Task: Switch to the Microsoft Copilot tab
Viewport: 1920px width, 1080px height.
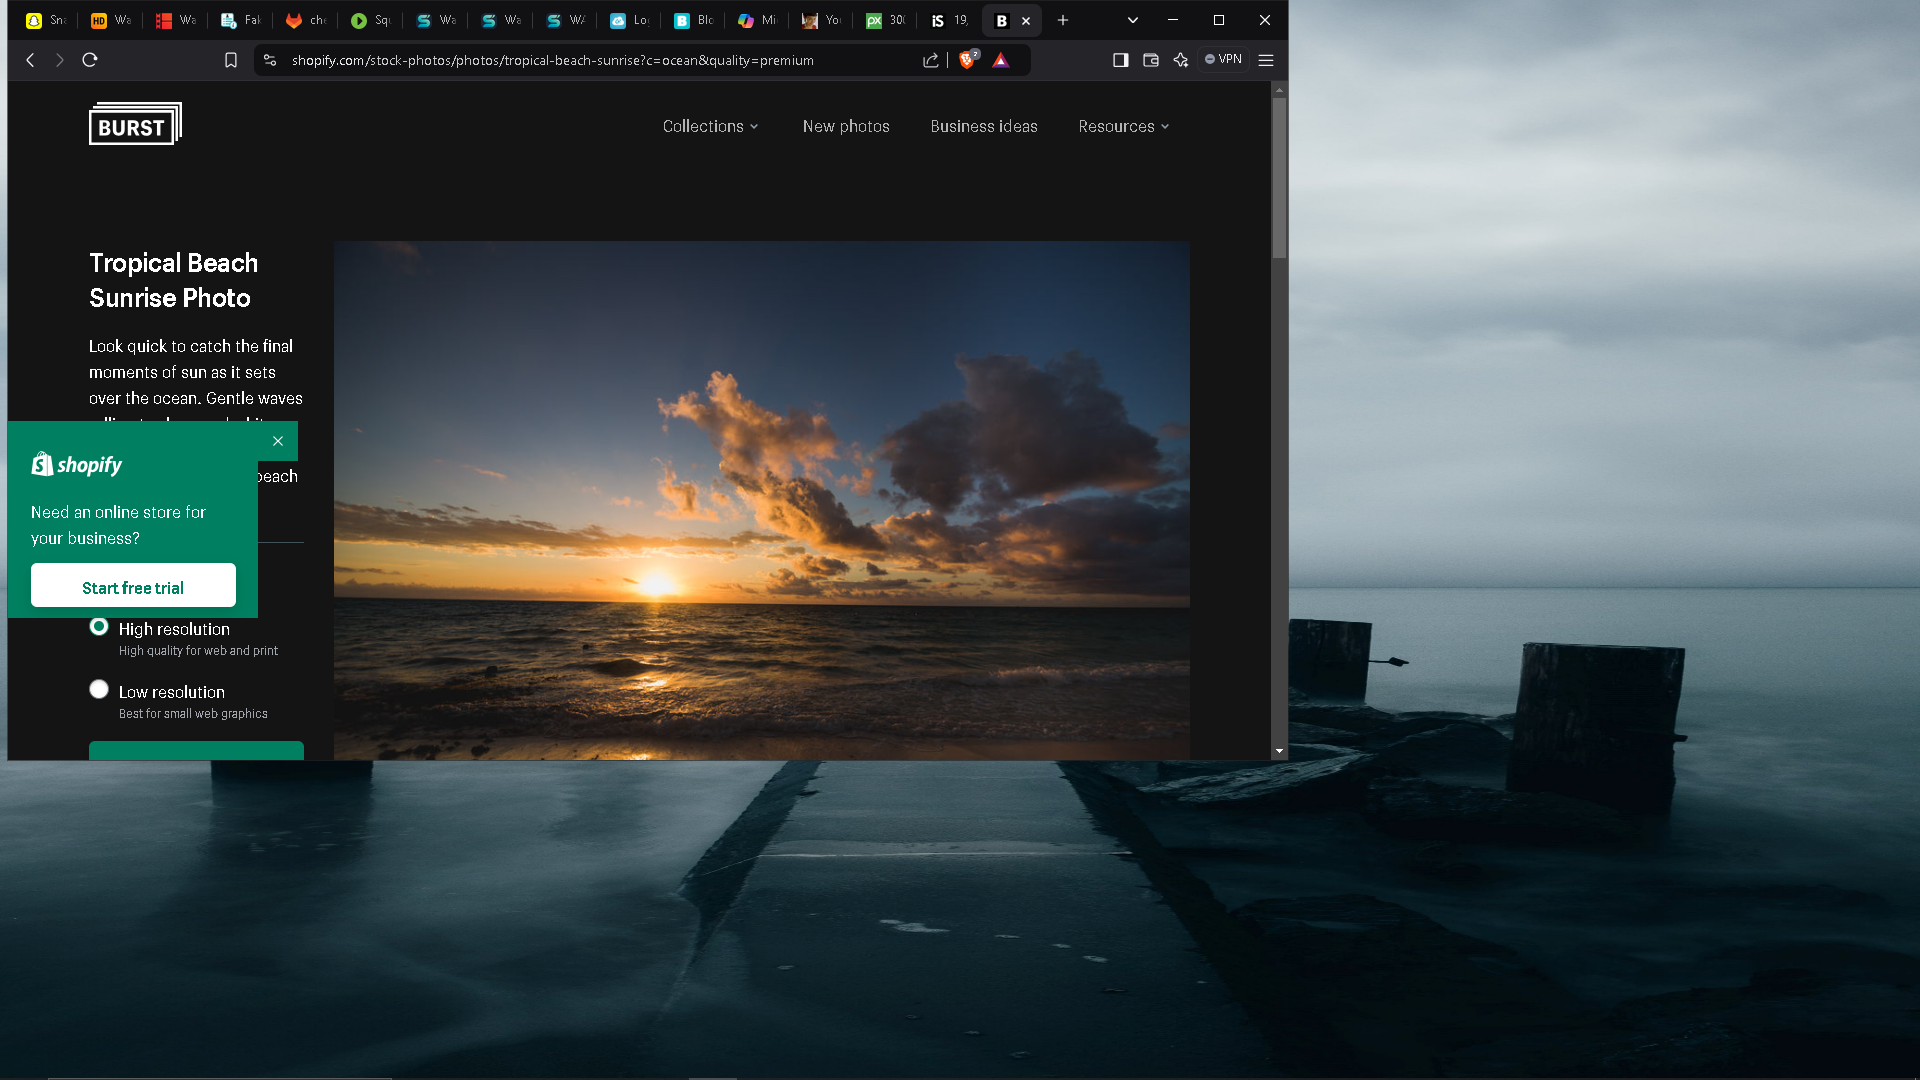Action: pos(757,20)
